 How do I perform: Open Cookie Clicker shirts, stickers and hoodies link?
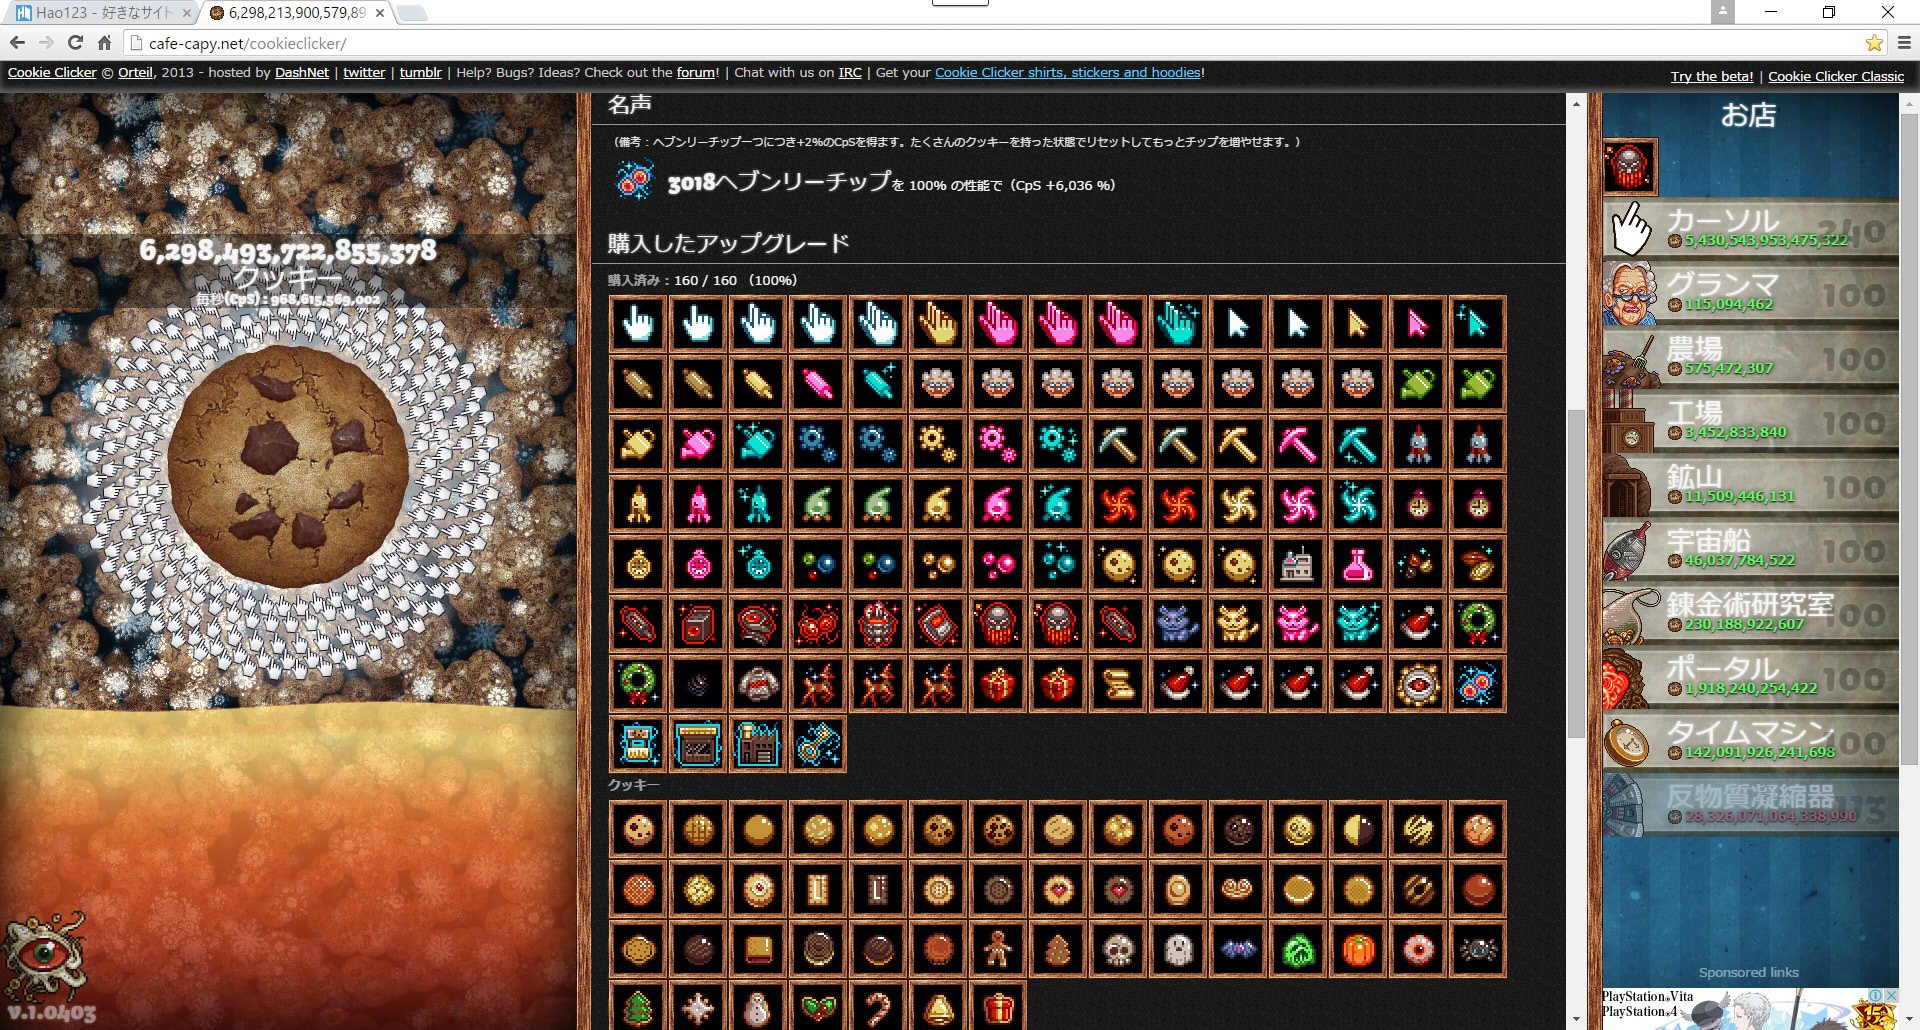click(x=1068, y=72)
